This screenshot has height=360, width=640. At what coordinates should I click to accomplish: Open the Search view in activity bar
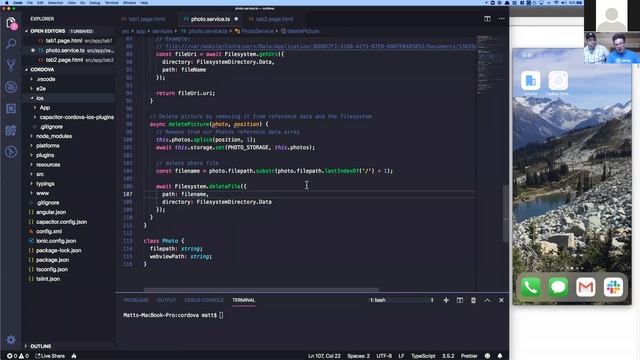point(11,43)
